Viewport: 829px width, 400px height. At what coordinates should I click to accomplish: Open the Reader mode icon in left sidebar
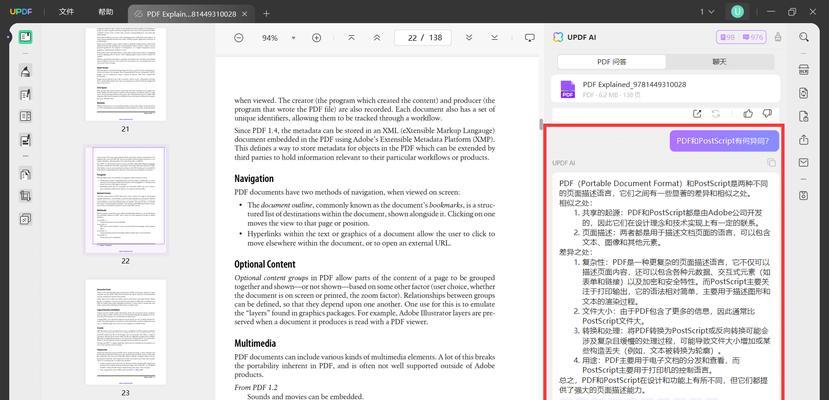25,37
